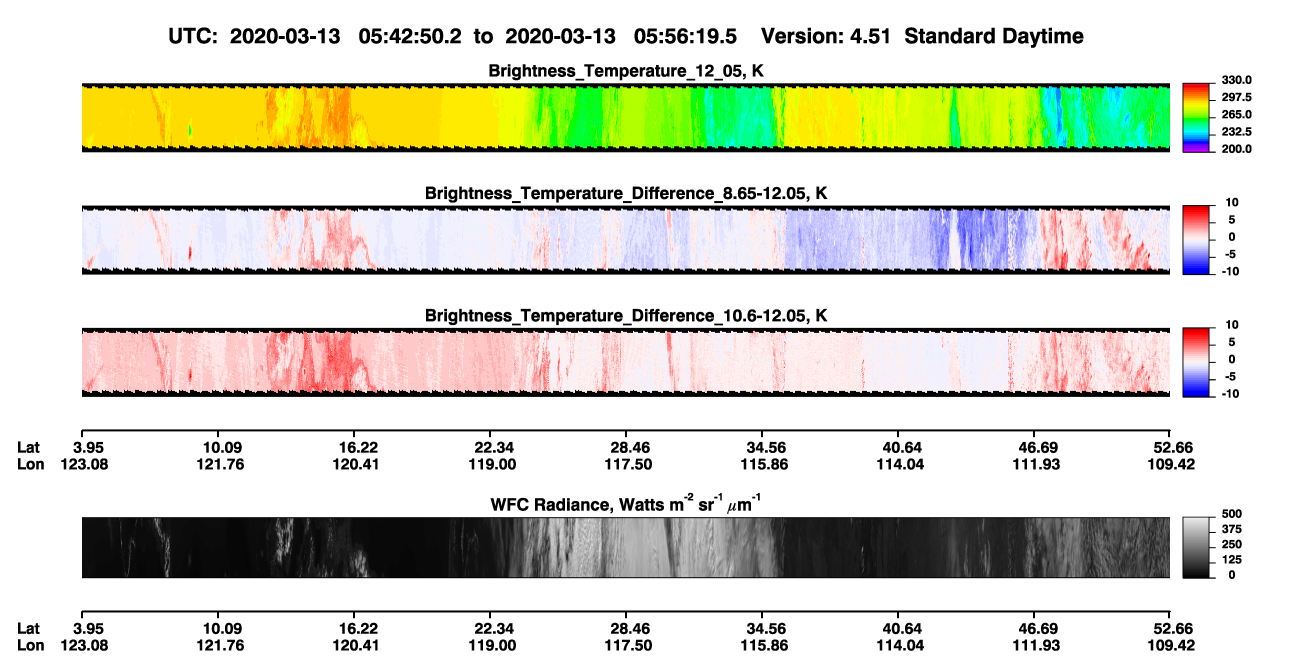Click the Brightness_Temperature_12_05, K panel title
The image size is (1300, 667).
pos(626,71)
